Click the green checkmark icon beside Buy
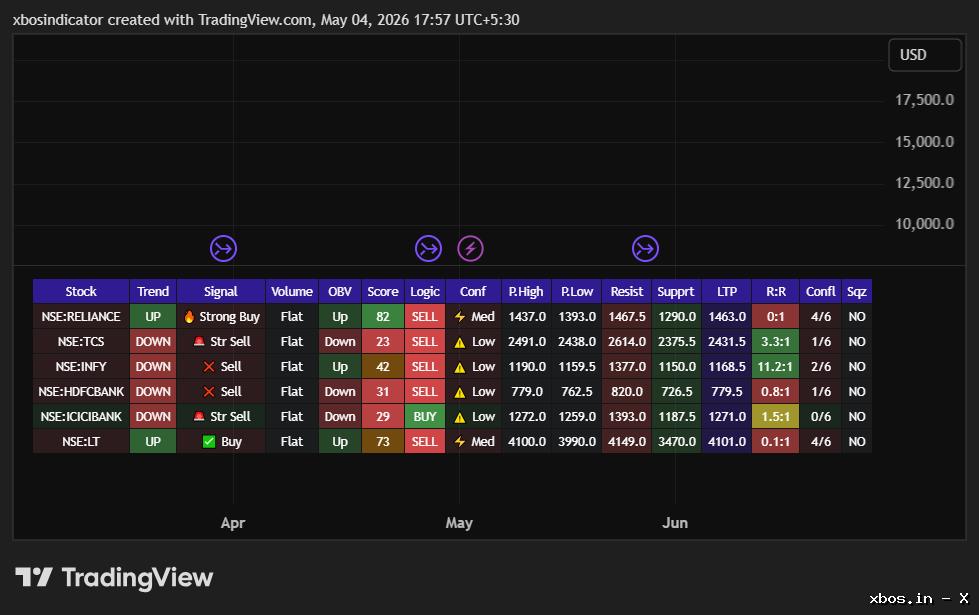This screenshot has width=979, height=615. 209,441
